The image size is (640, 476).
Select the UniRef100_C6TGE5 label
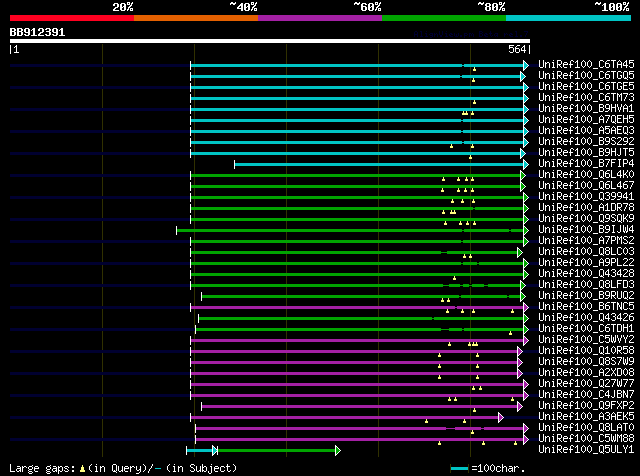pos(586,87)
